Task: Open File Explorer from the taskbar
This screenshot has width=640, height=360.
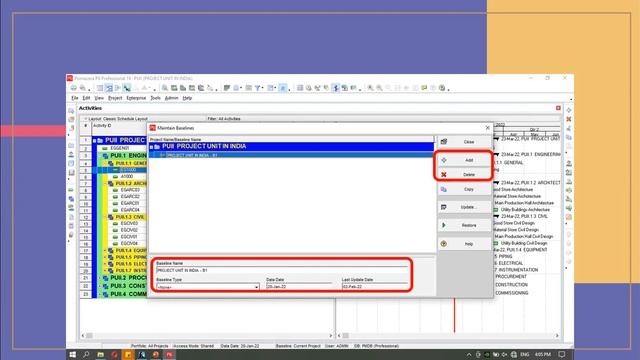Action: pyautogui.click(x=100, y=354)
